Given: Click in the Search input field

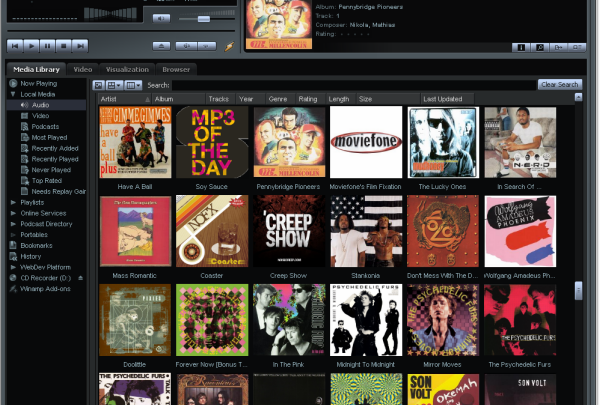Looking at the screenshot, I should click(x=354, y=85).
